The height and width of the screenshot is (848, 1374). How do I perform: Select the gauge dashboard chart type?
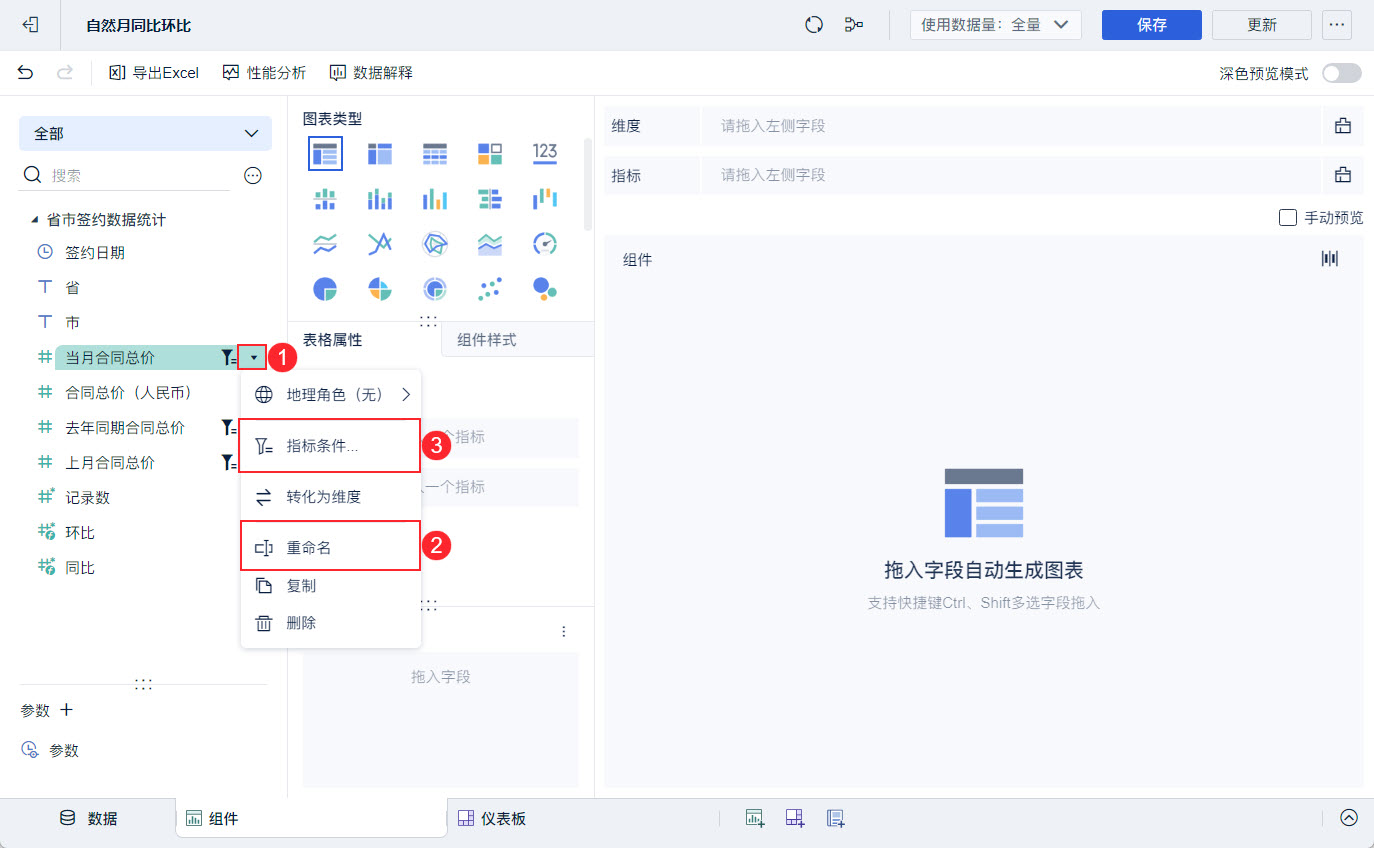click(x=545, y=243)
